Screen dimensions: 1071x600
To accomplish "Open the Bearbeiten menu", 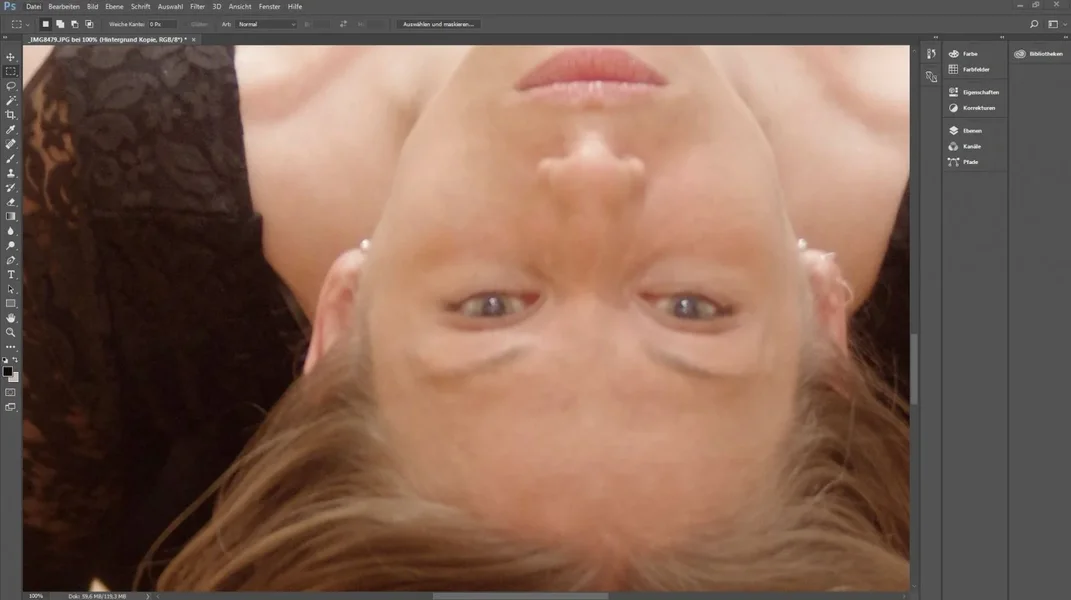I will point(64,7).
